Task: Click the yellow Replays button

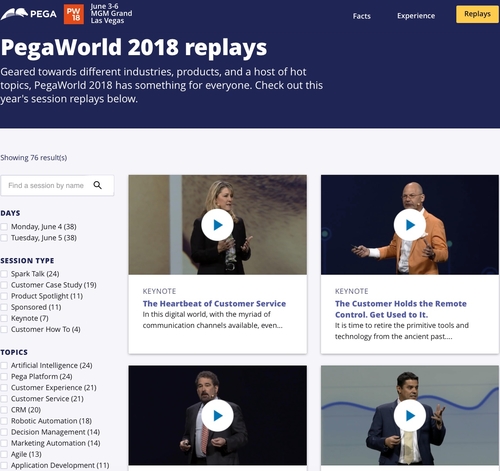Action: coord(477,14)
